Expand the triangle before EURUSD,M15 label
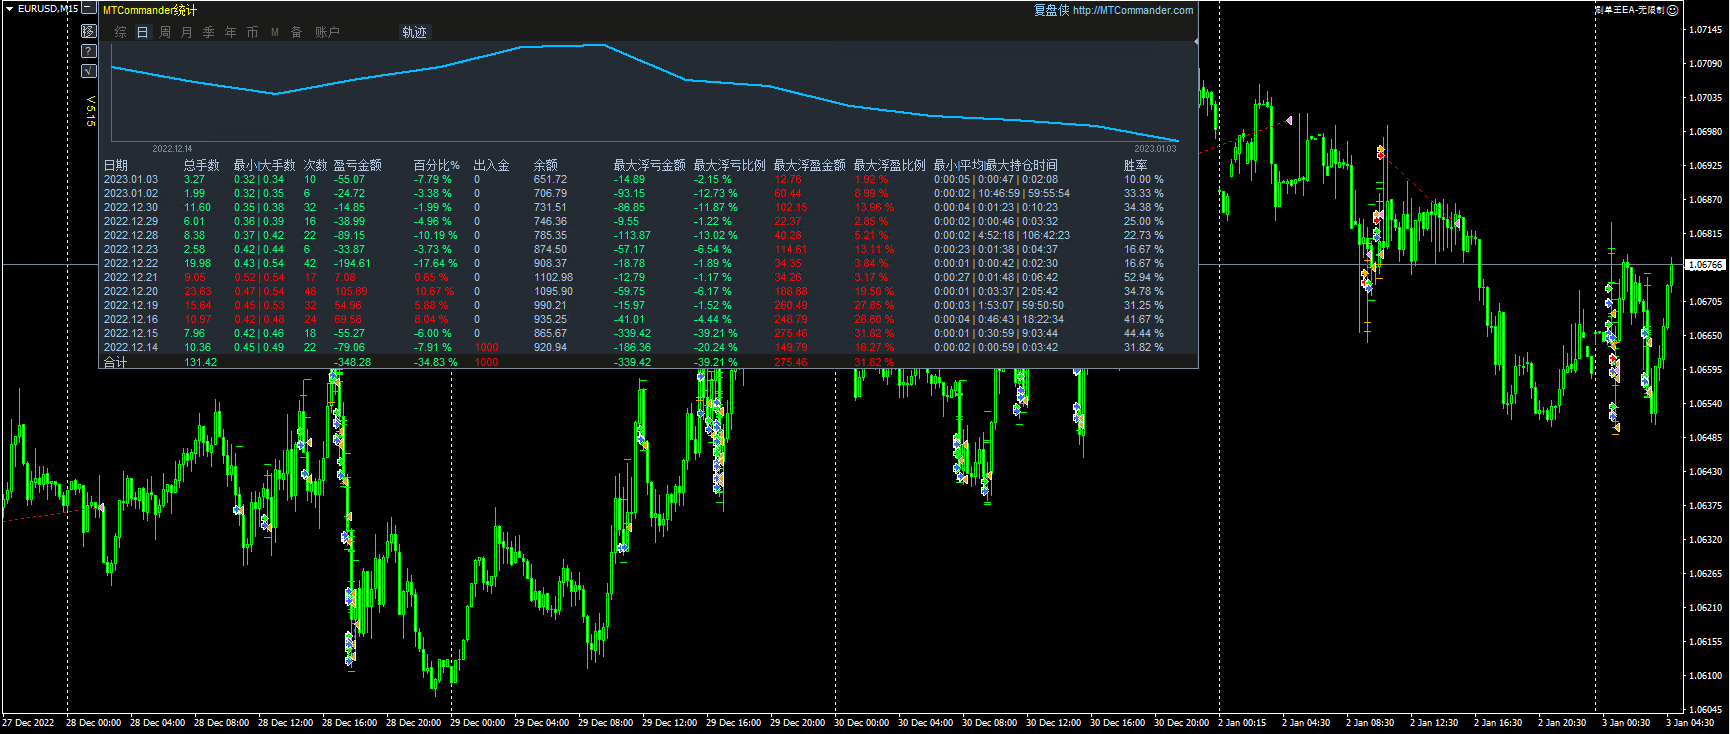Viewport: 1730px width, 734px height. [9, 9]
